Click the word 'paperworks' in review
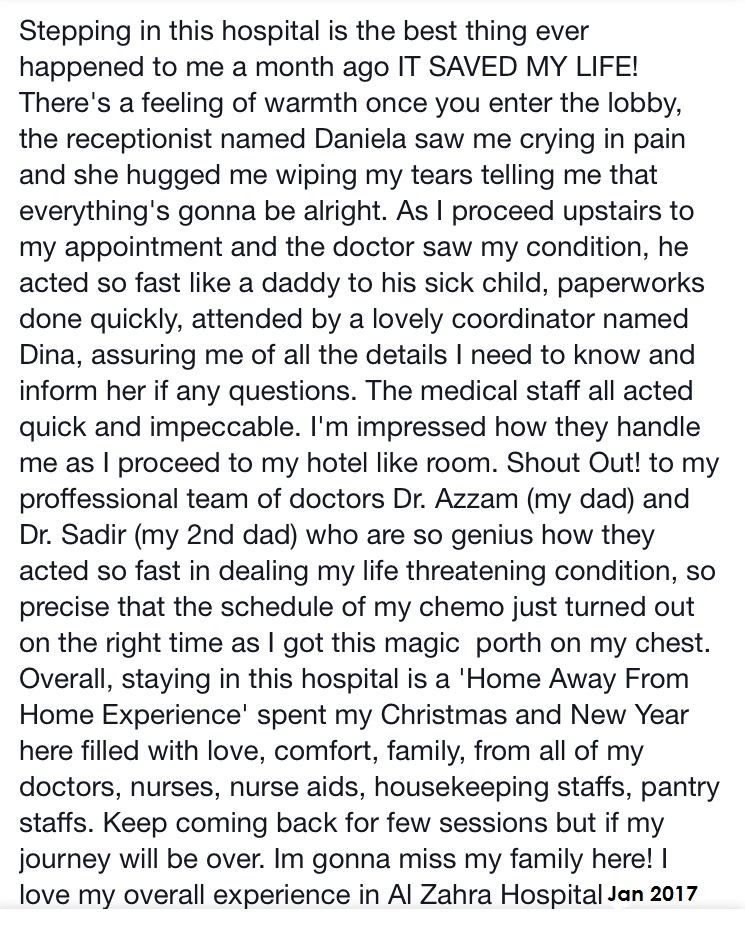The width and height of the screenshot is (745, 925). coord(631,283)
